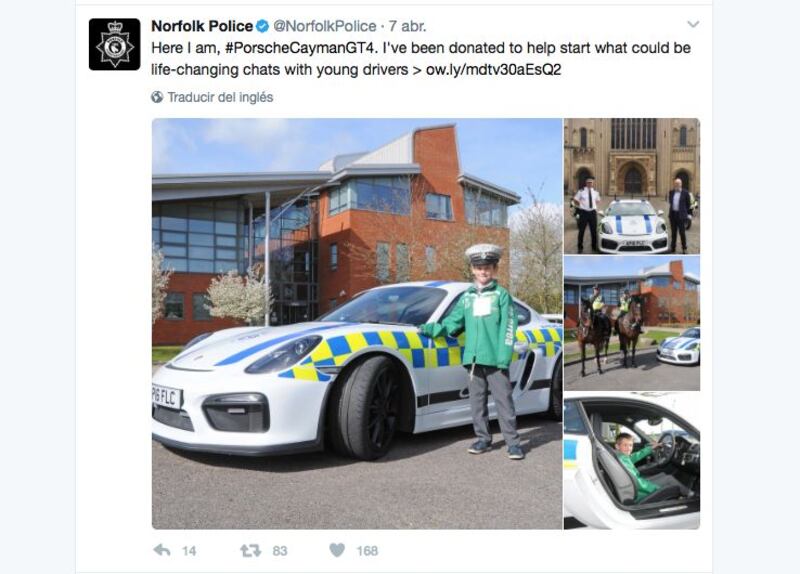Open photo of boy inside car
This screenshot has height=574, width=800.
pos(632,461)
